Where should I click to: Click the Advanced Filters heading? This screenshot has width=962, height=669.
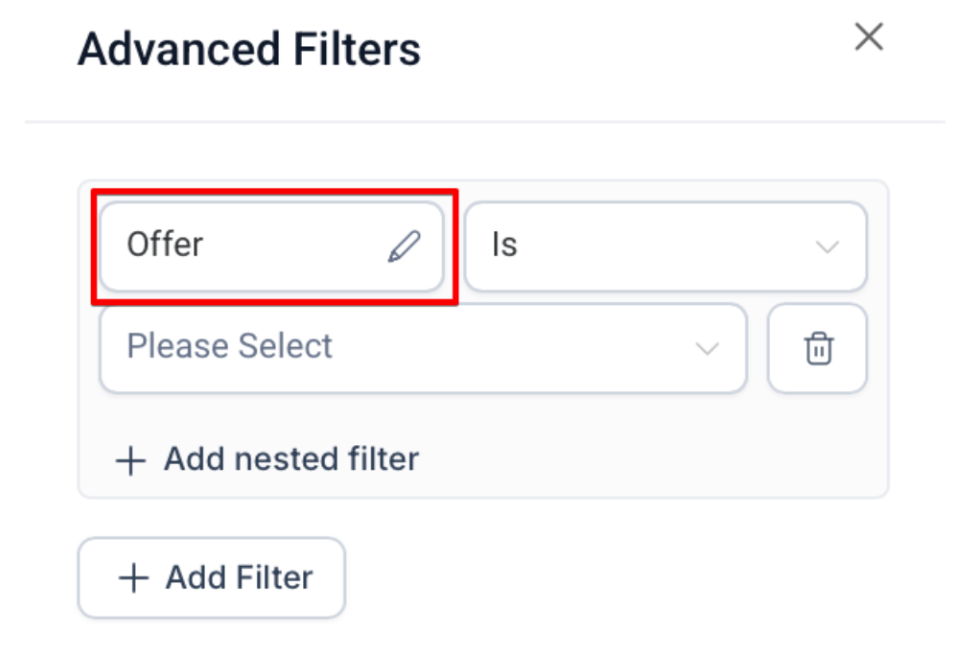249,49
